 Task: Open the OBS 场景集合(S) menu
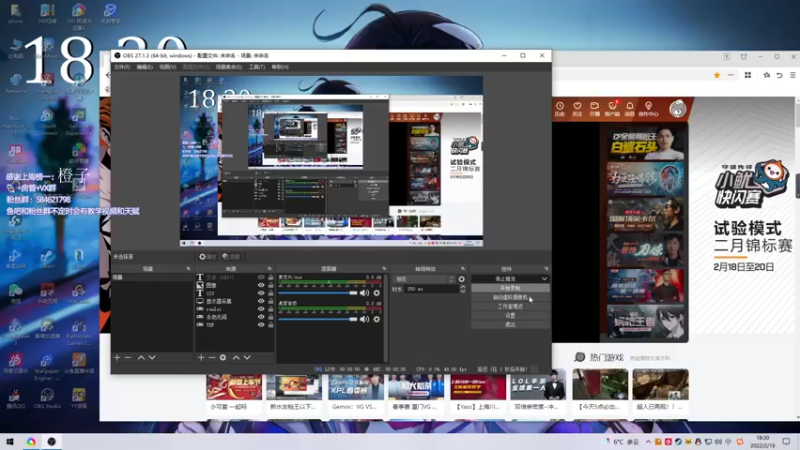[x=229, y=67]
